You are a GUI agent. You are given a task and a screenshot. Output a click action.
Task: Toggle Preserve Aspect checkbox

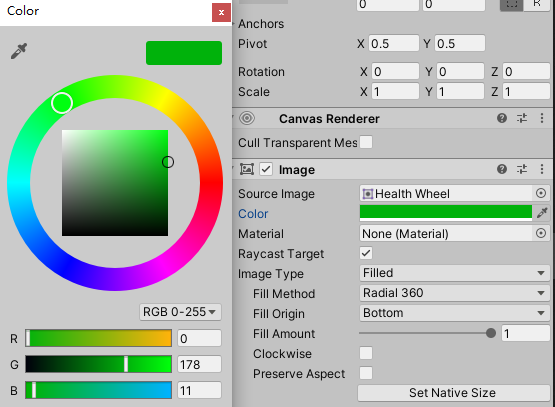366,373
